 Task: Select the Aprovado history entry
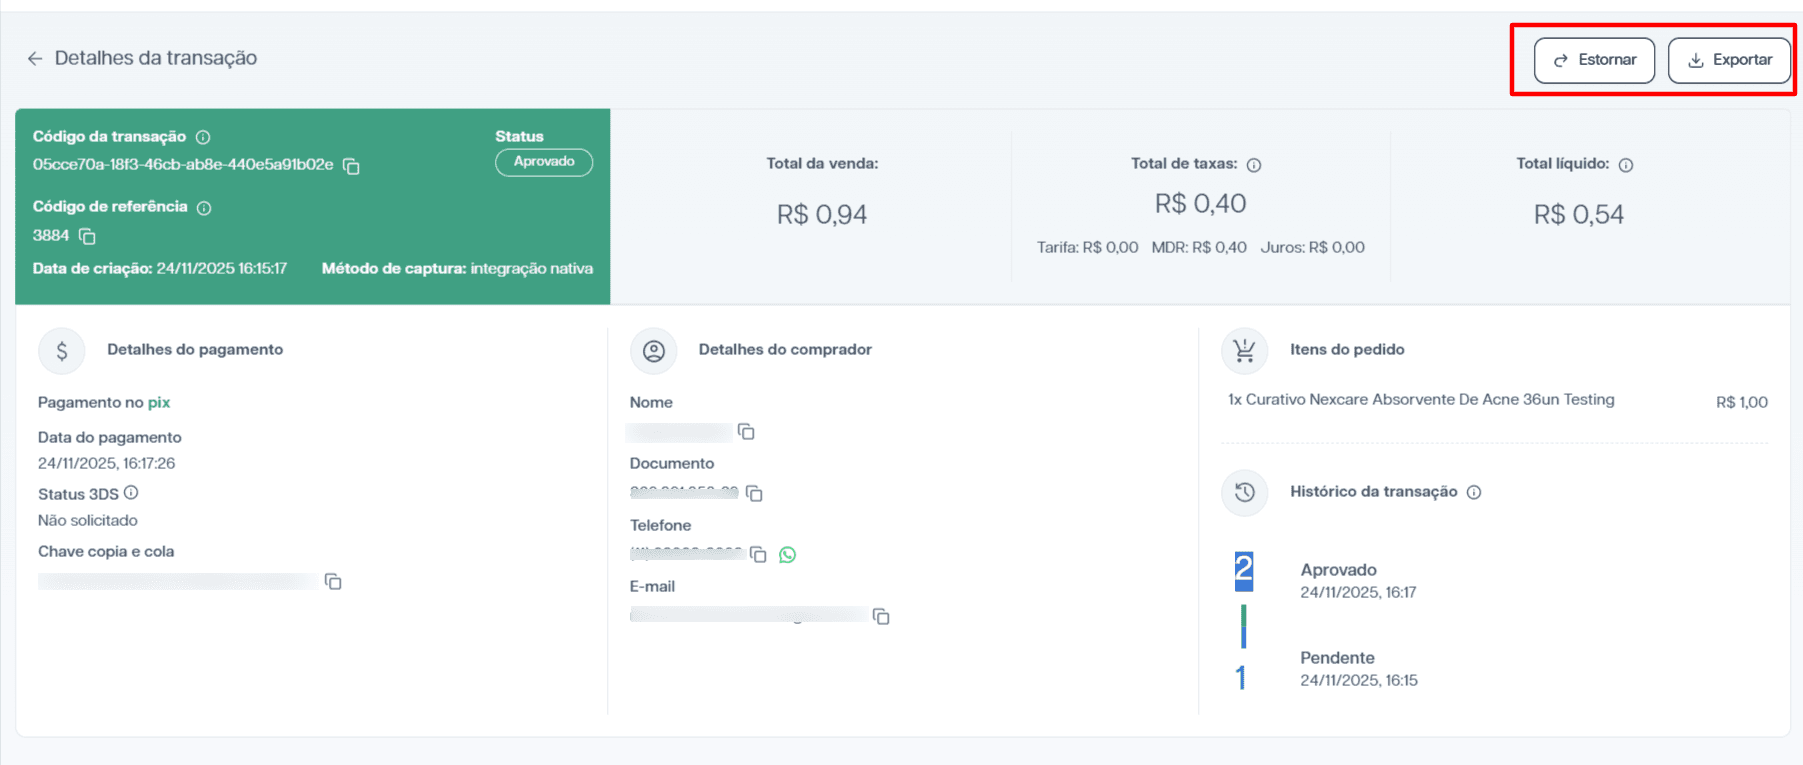coord(1358,580)
